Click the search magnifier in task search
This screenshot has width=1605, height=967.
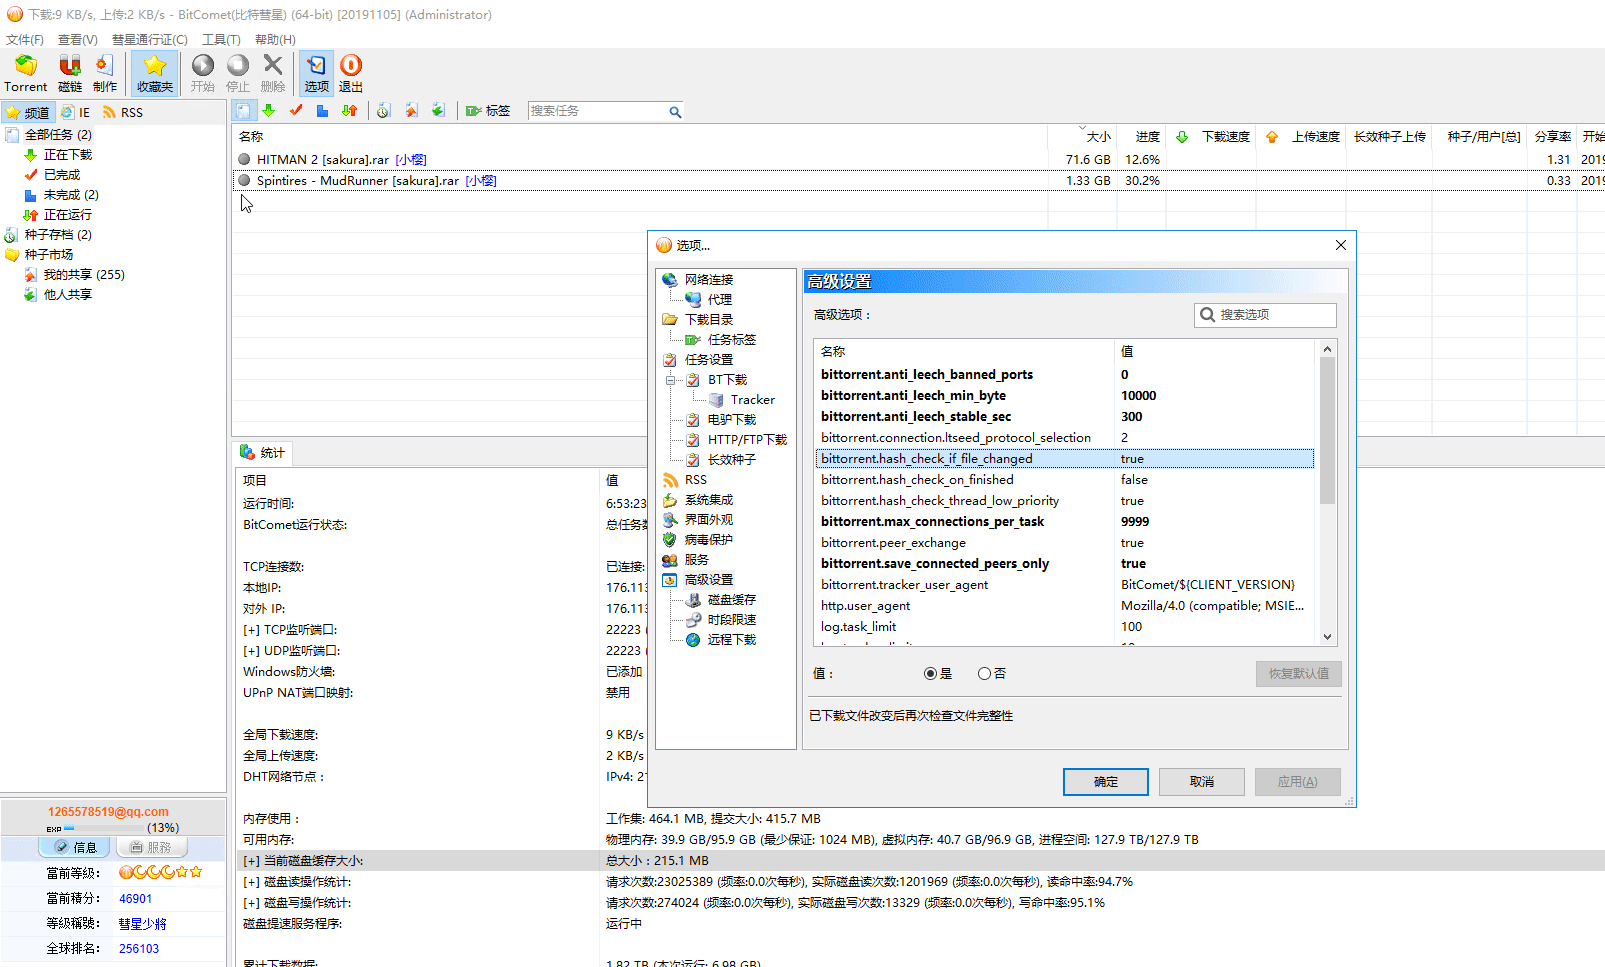pos(675,112)
